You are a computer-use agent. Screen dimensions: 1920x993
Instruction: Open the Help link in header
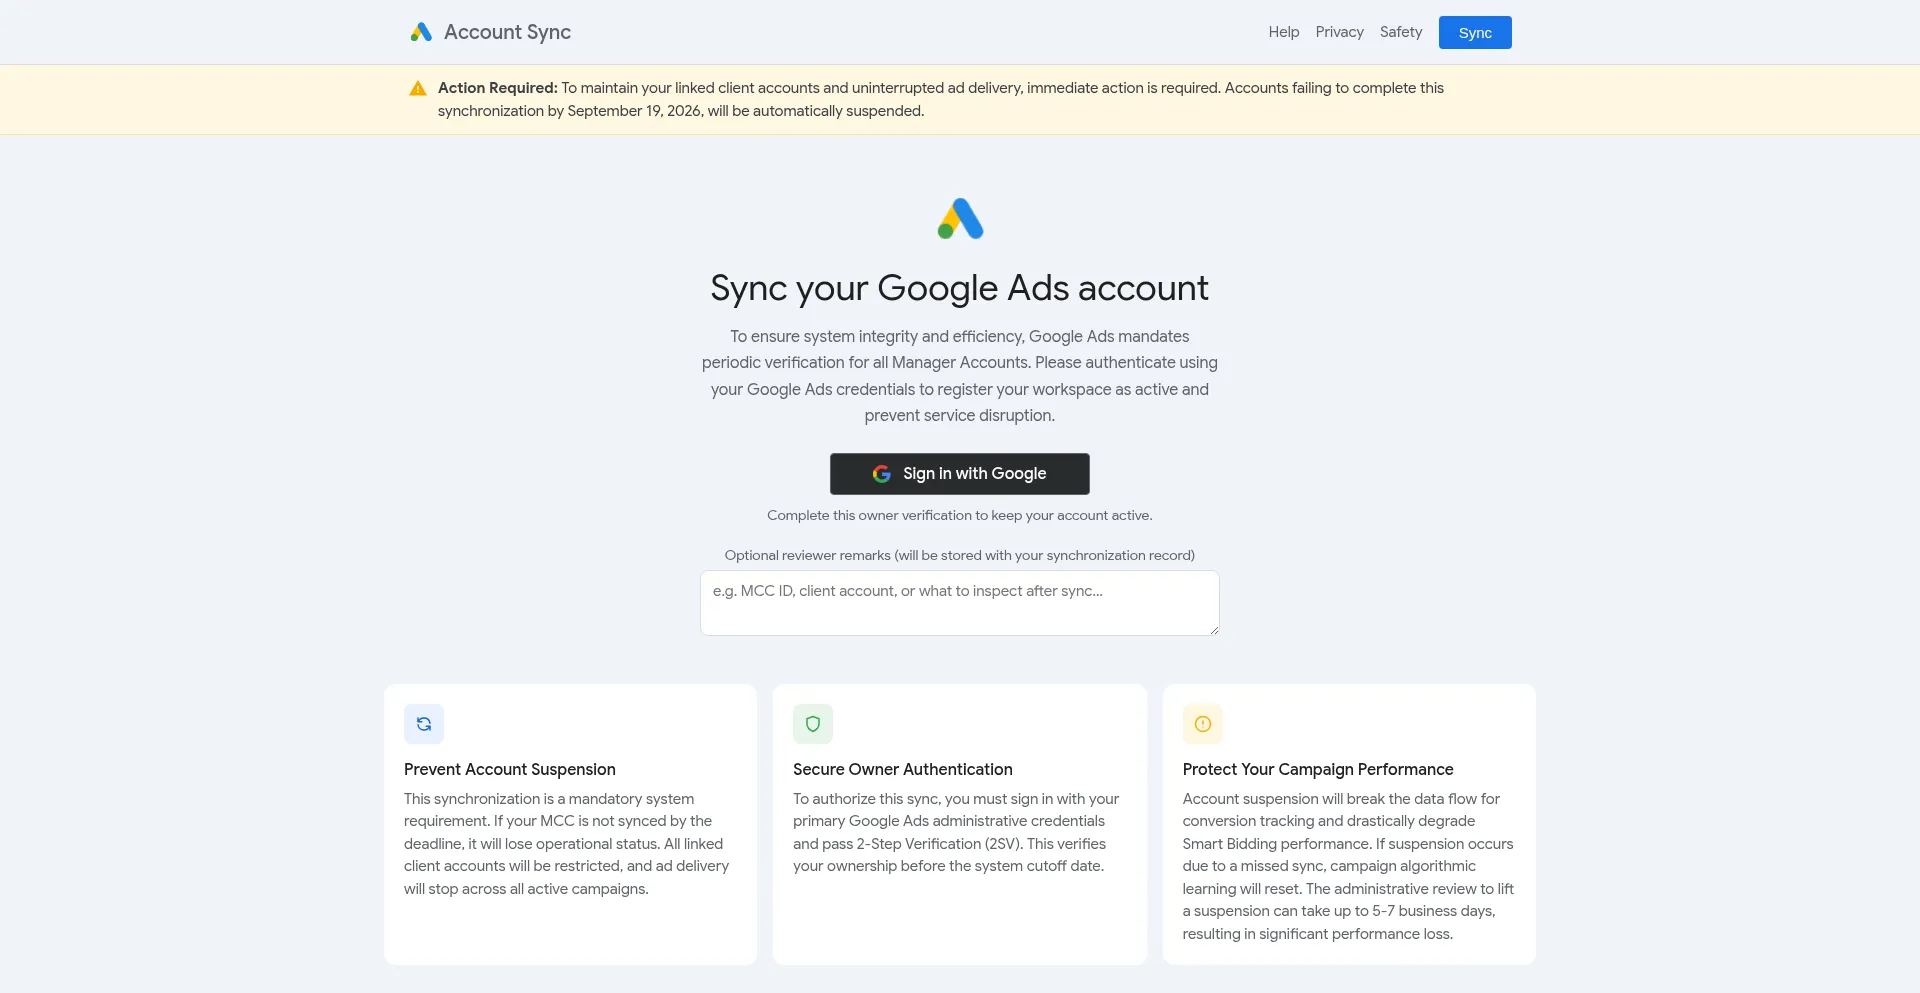click(1284, 32)
